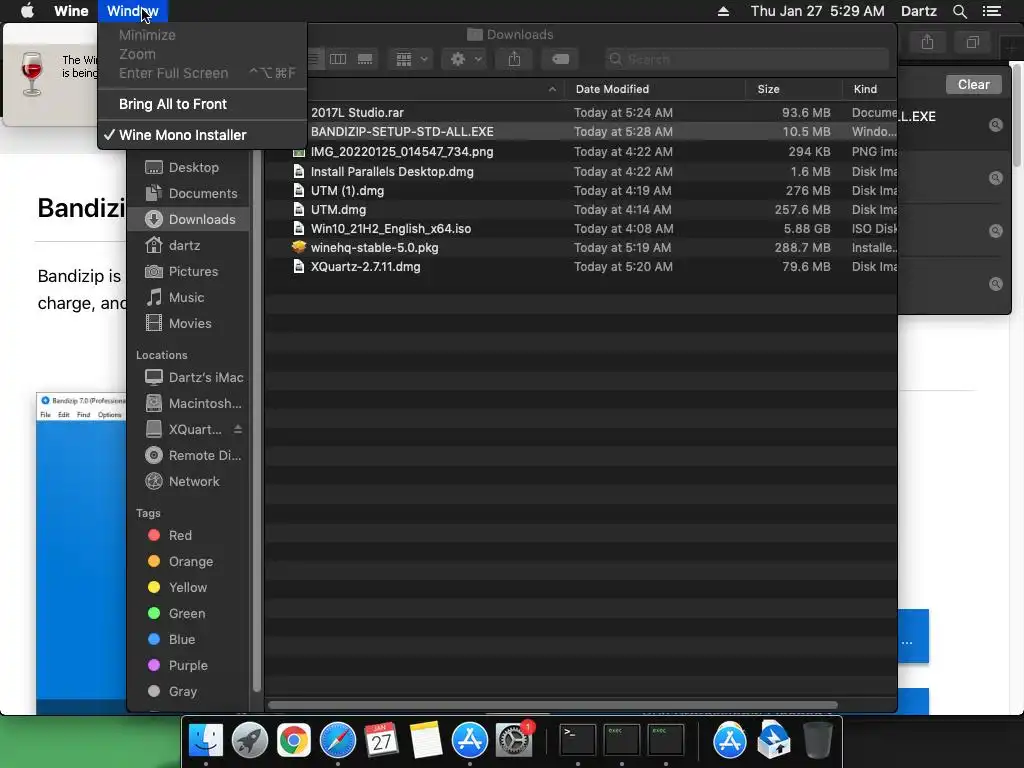Viewport: 1024px width, 768px height.
Task: Open Notification Center list icon
Action: [992, 11]
